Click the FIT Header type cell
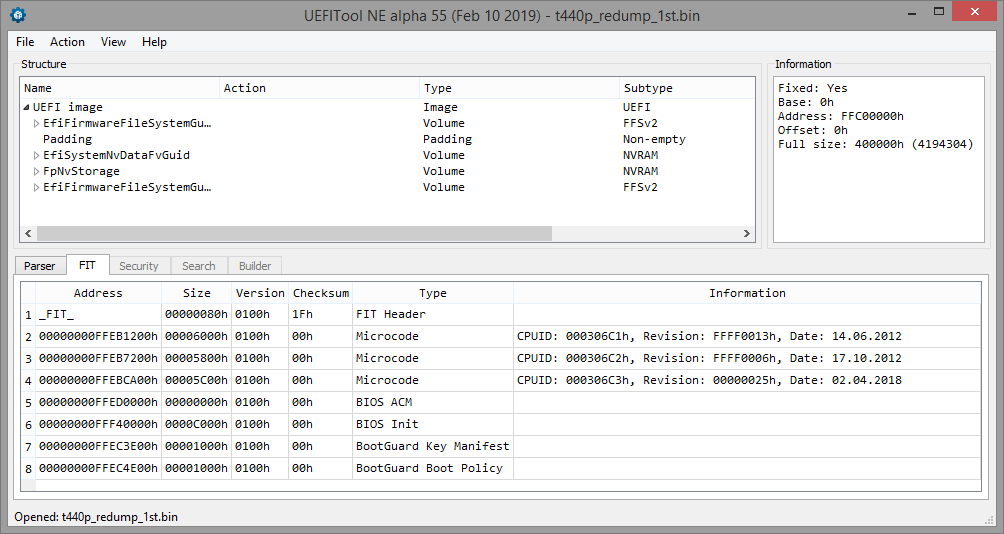The height and width of the screenshot is (534, 1004). (x=433, y=314)
